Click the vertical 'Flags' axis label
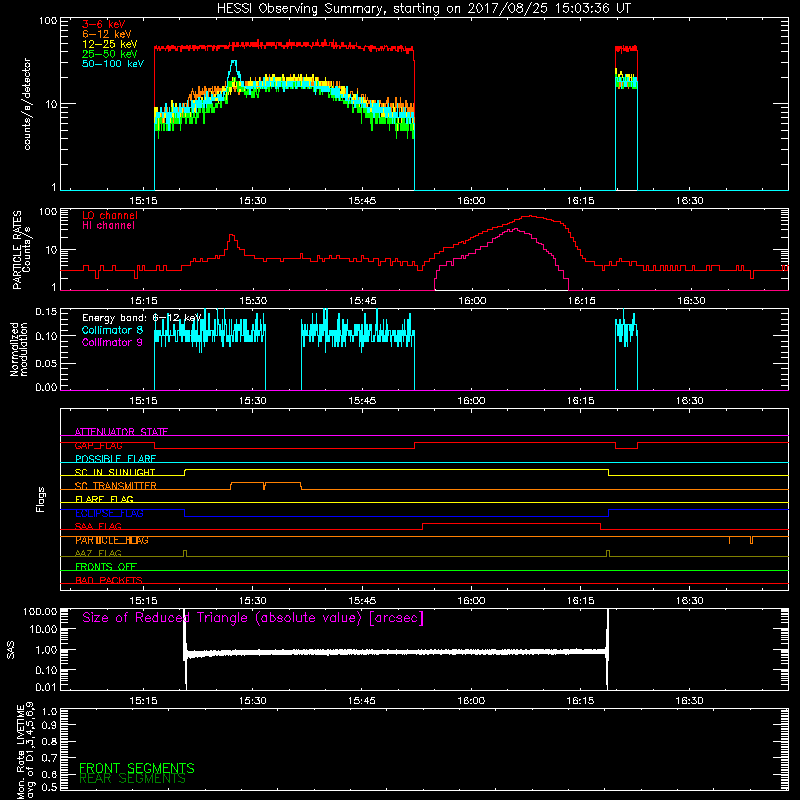800x800 pixels. pos(40,499)
